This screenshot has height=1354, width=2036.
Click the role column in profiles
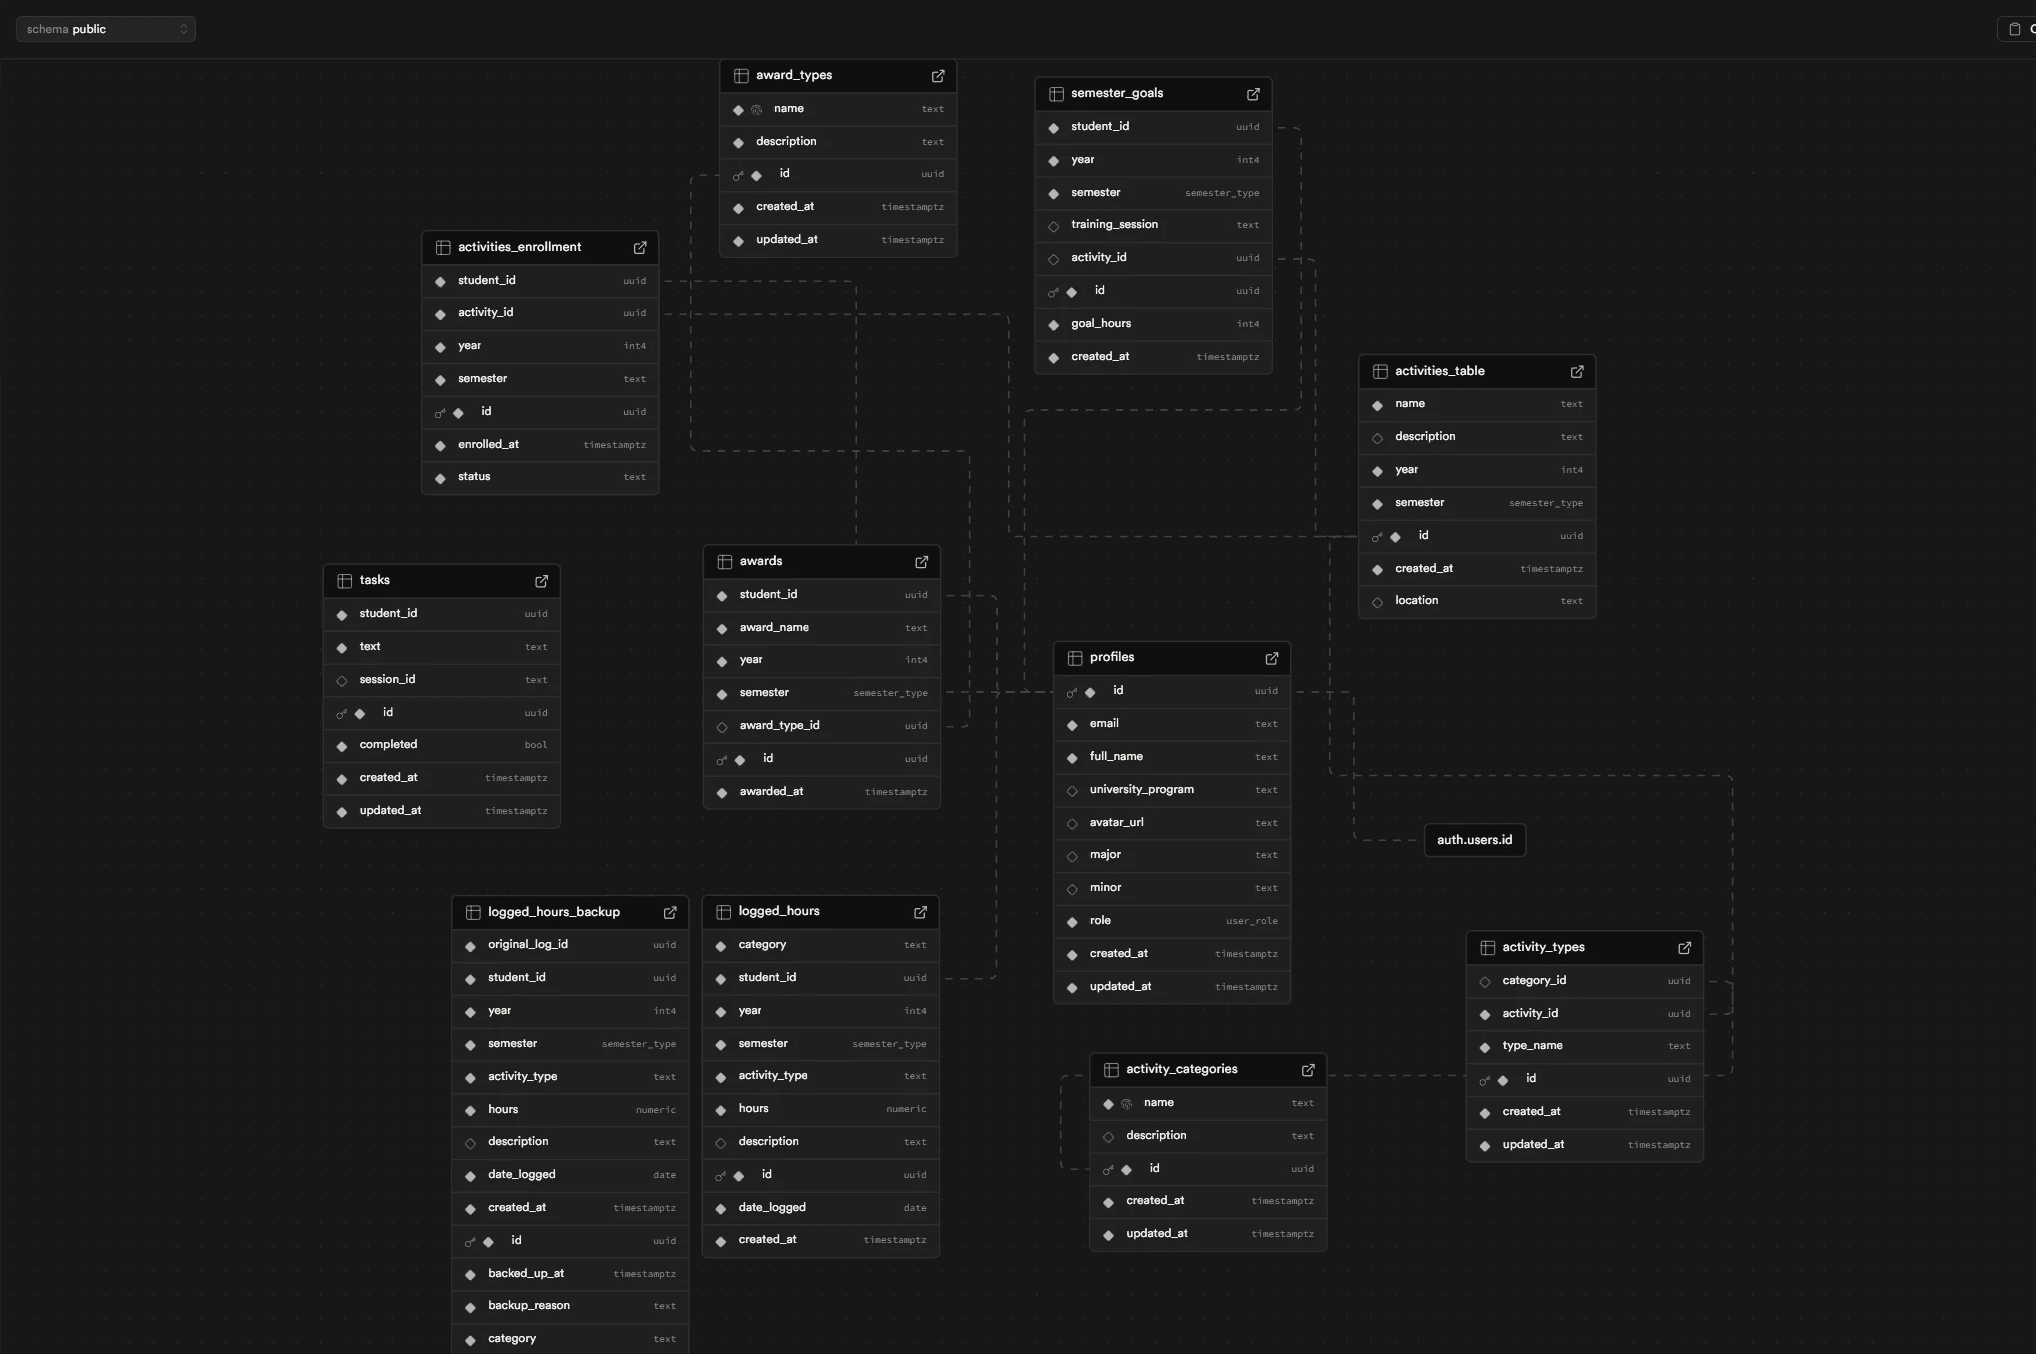click(1100, 921)
